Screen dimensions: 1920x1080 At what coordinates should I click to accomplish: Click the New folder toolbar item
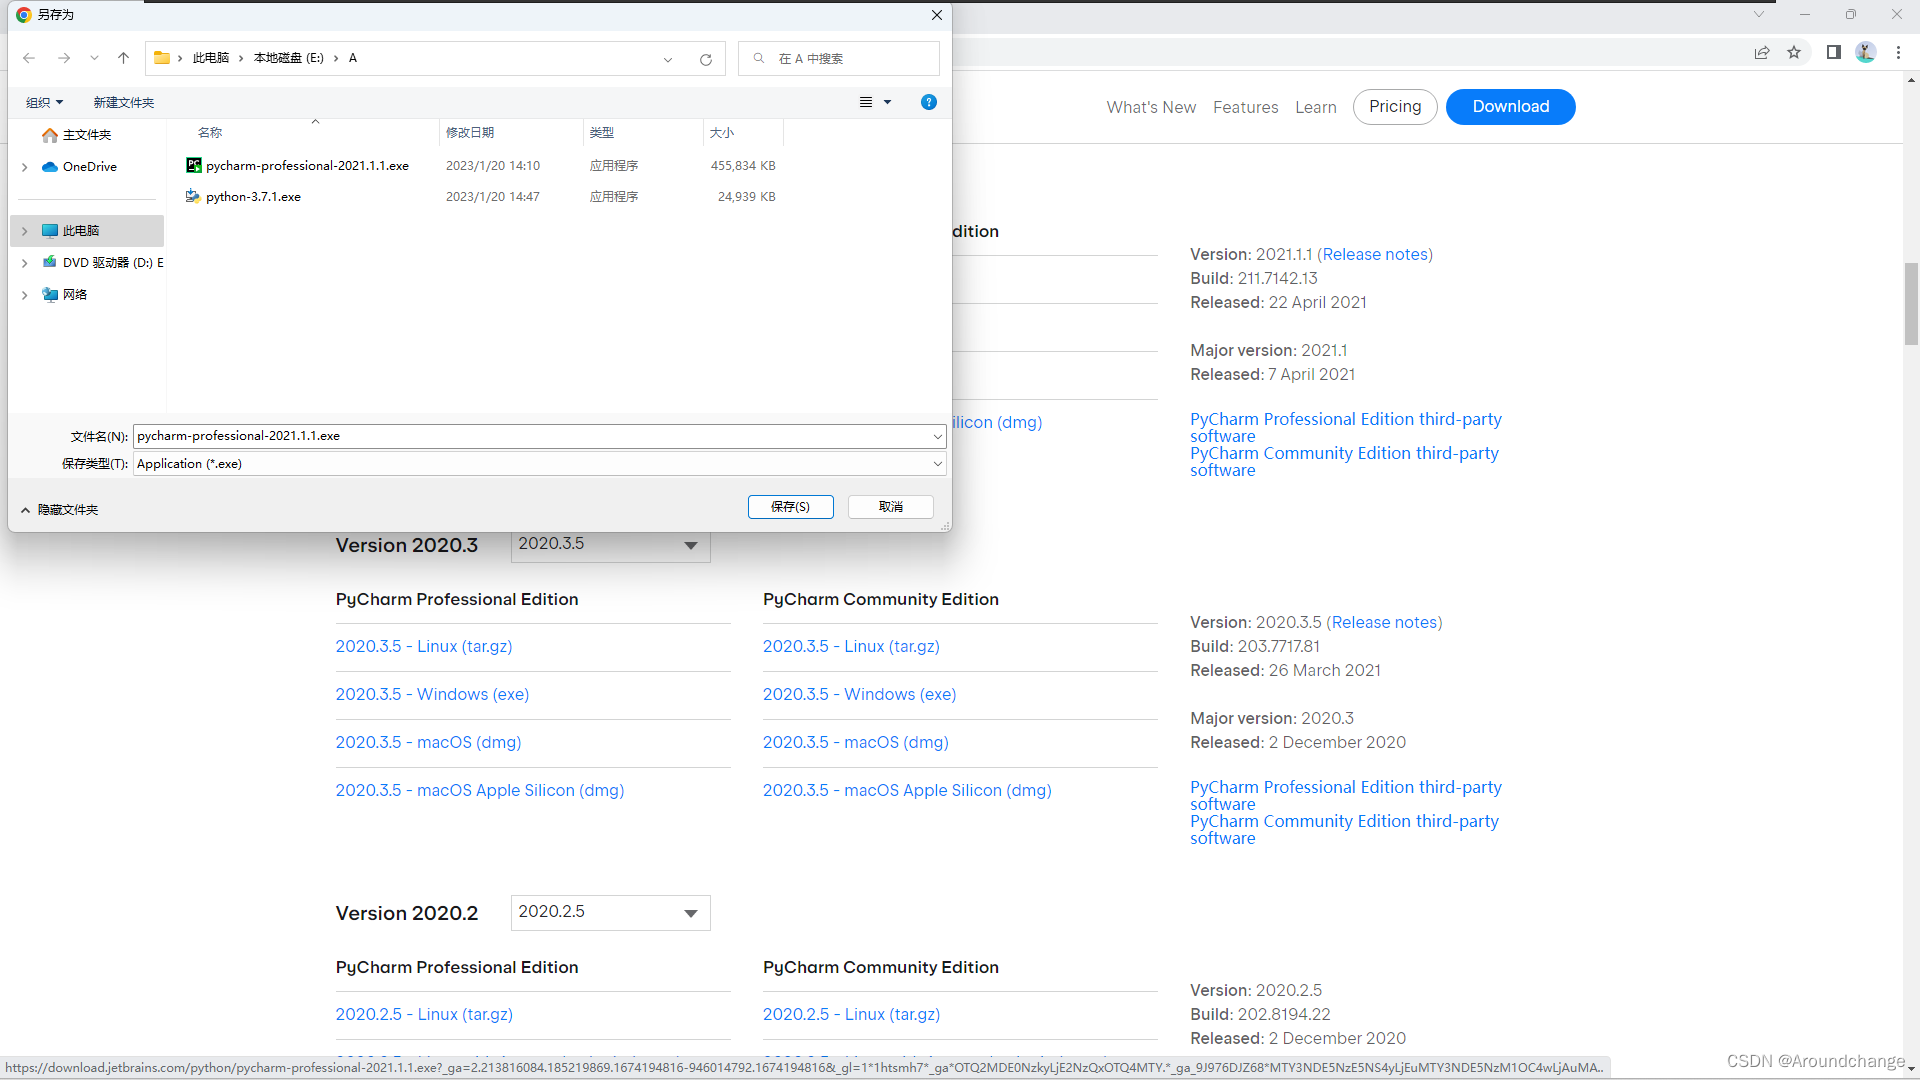click(123, 103)
